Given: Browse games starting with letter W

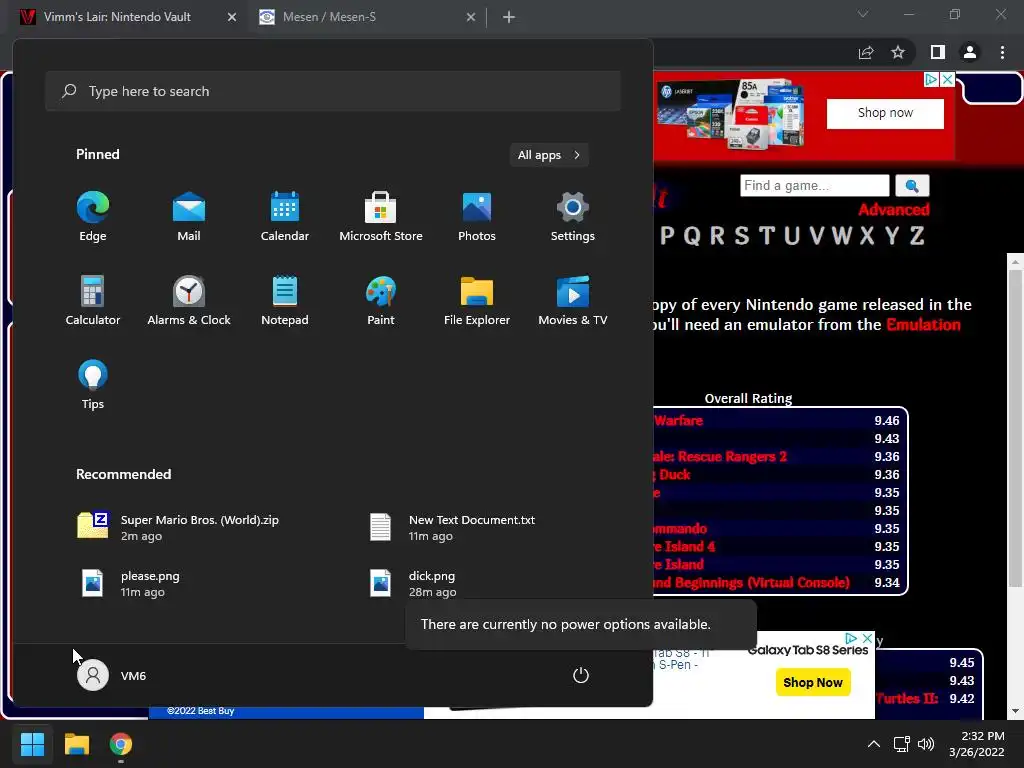Looking at the screenshot, I should click(x=841, y=236).
